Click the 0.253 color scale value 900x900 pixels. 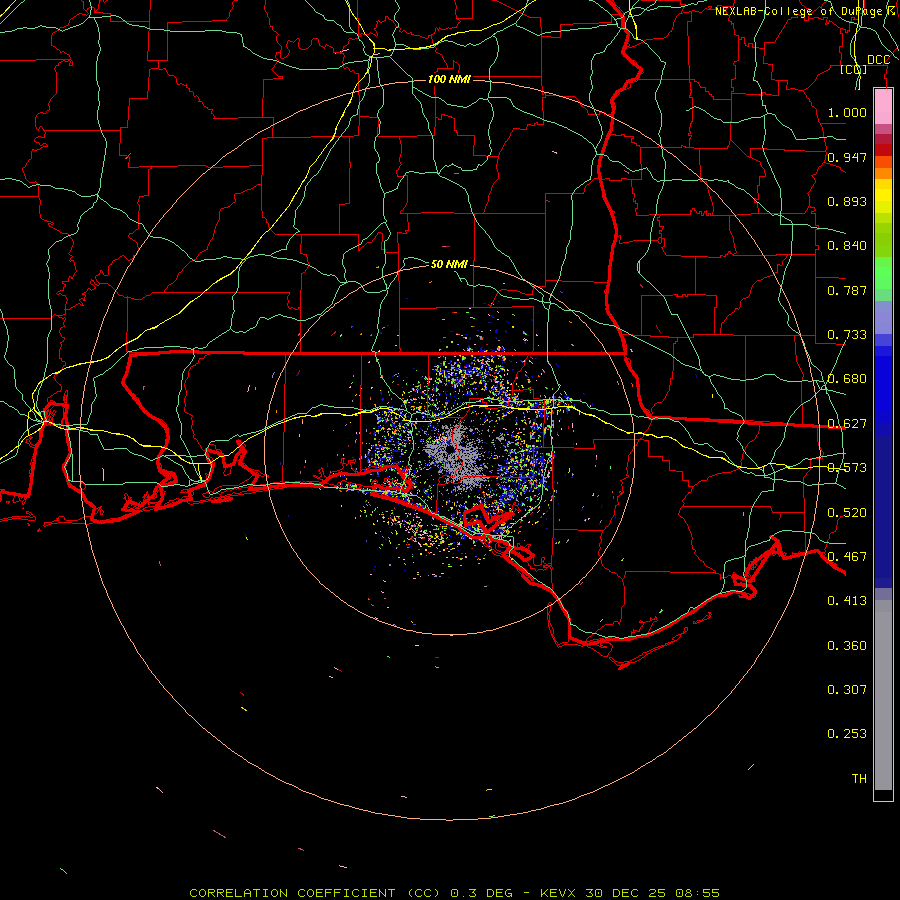coord(847,734)
